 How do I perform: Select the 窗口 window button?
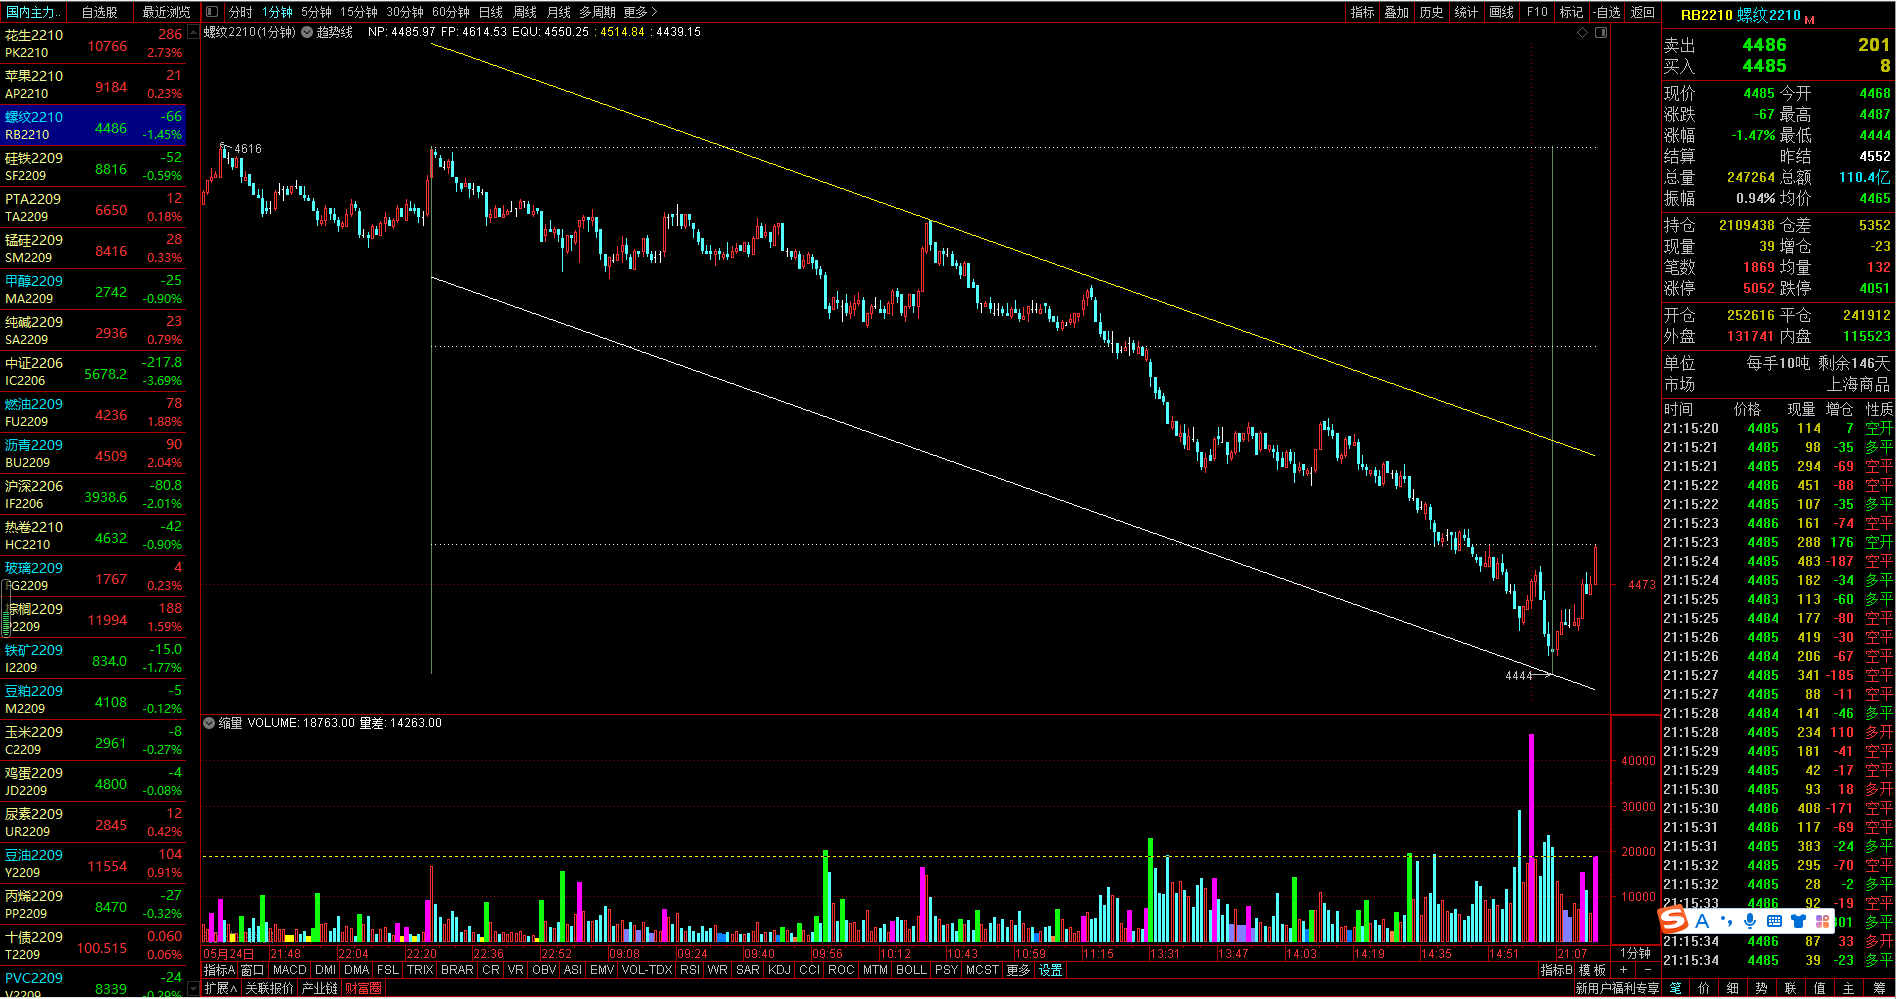252,970
